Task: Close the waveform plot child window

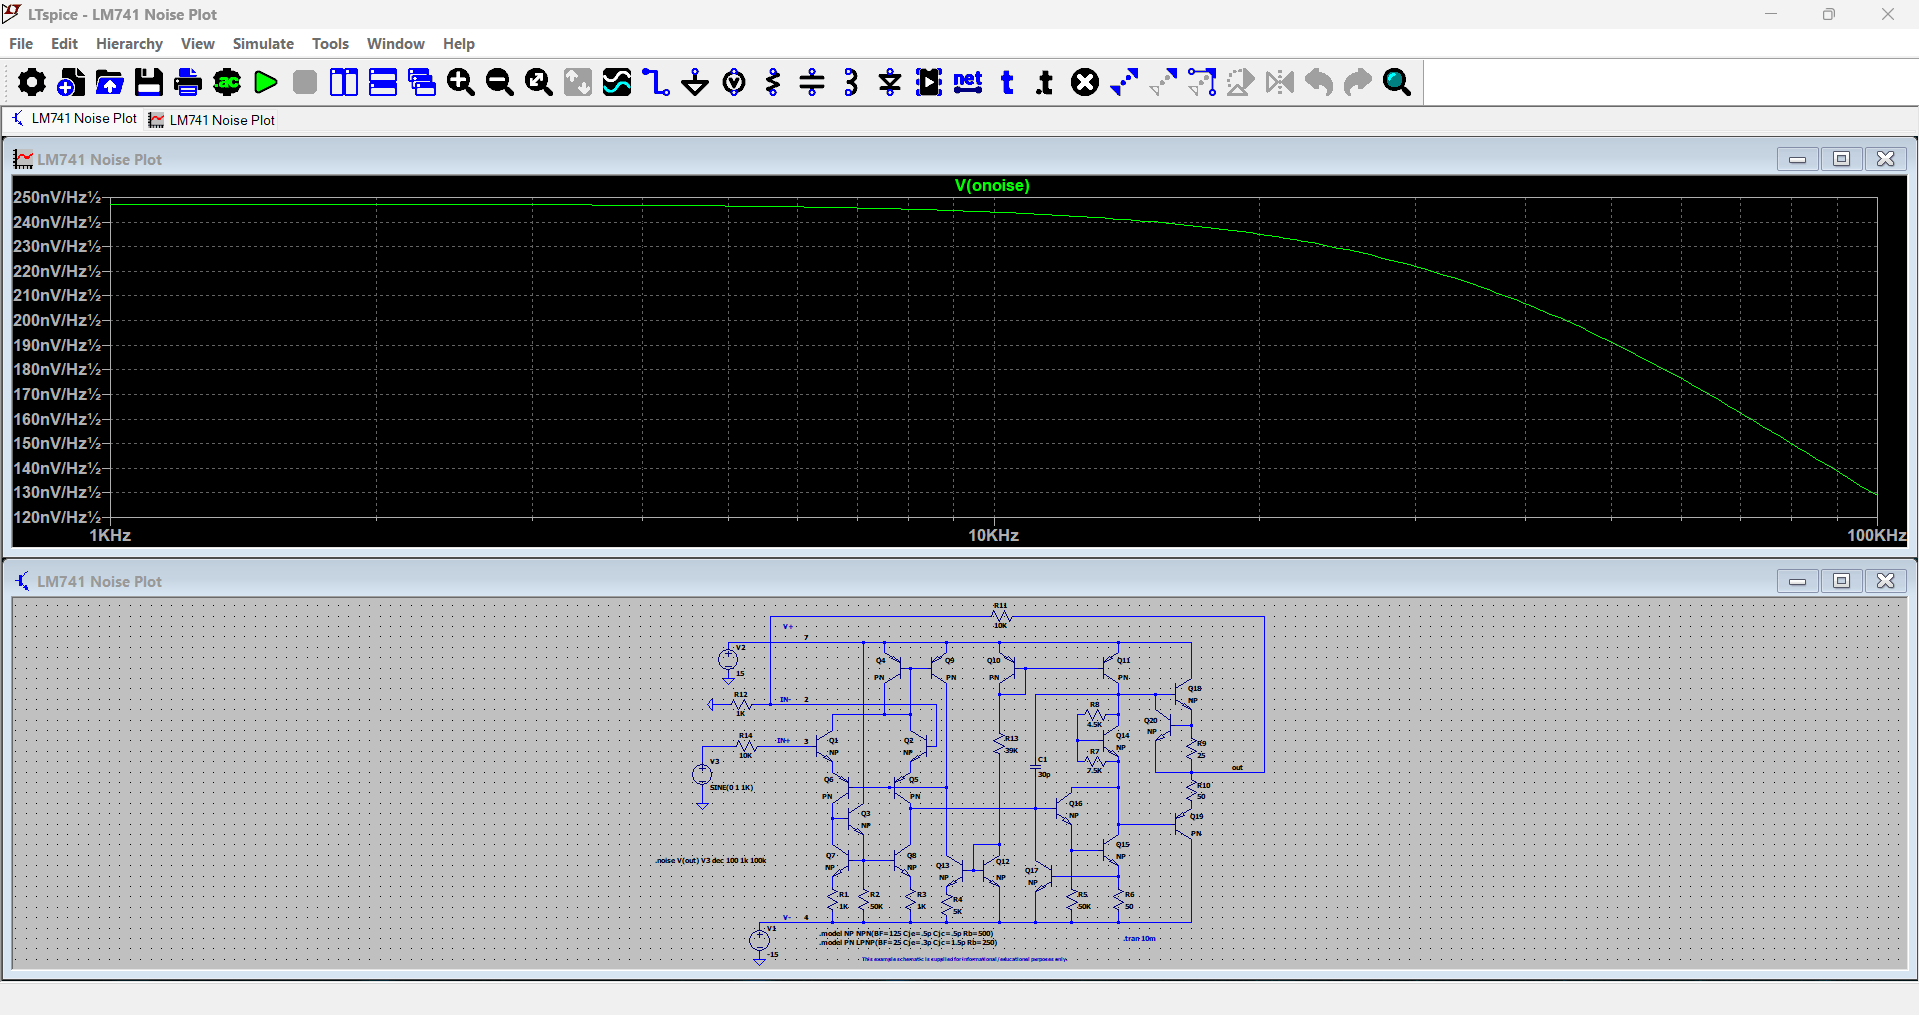Action: 1885,160
